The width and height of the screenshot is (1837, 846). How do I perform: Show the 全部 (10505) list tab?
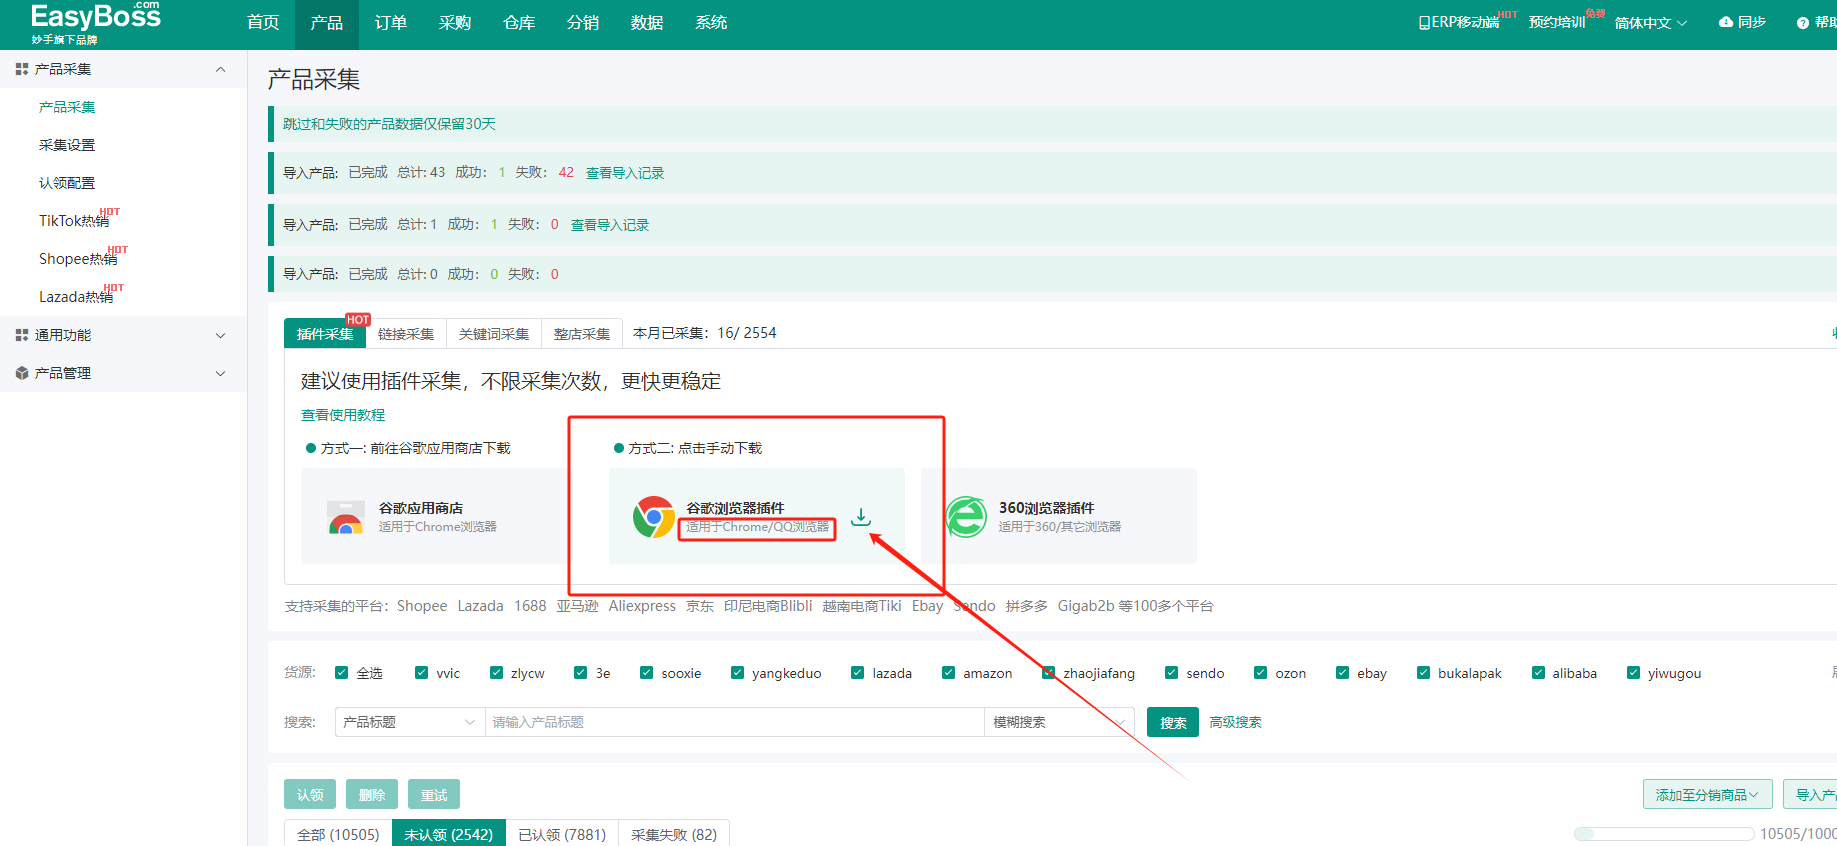point(338,834)
